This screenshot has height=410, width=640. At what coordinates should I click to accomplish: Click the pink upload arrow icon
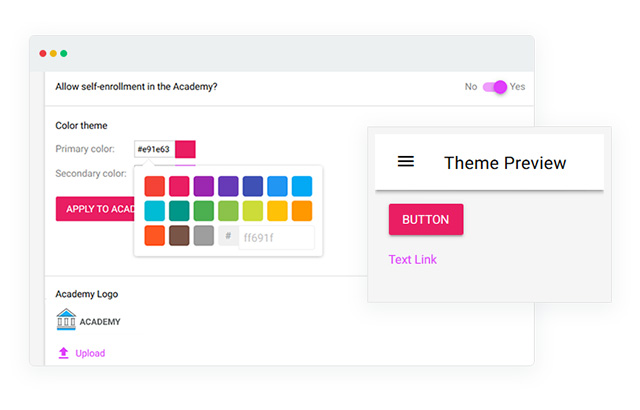(64, 353)
